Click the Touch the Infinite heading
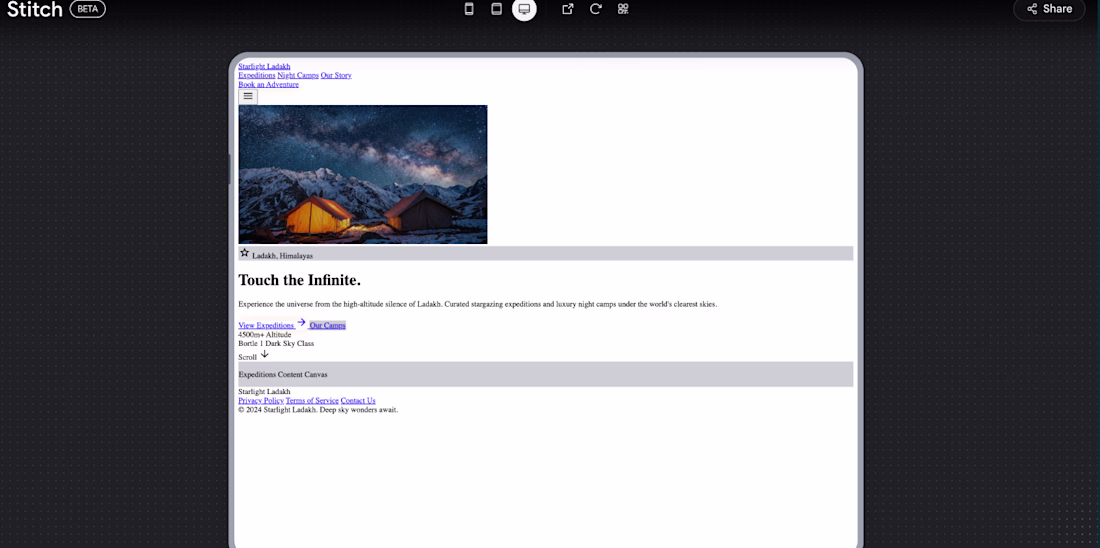The image size is (1100, 548). [x=300, y=280]
